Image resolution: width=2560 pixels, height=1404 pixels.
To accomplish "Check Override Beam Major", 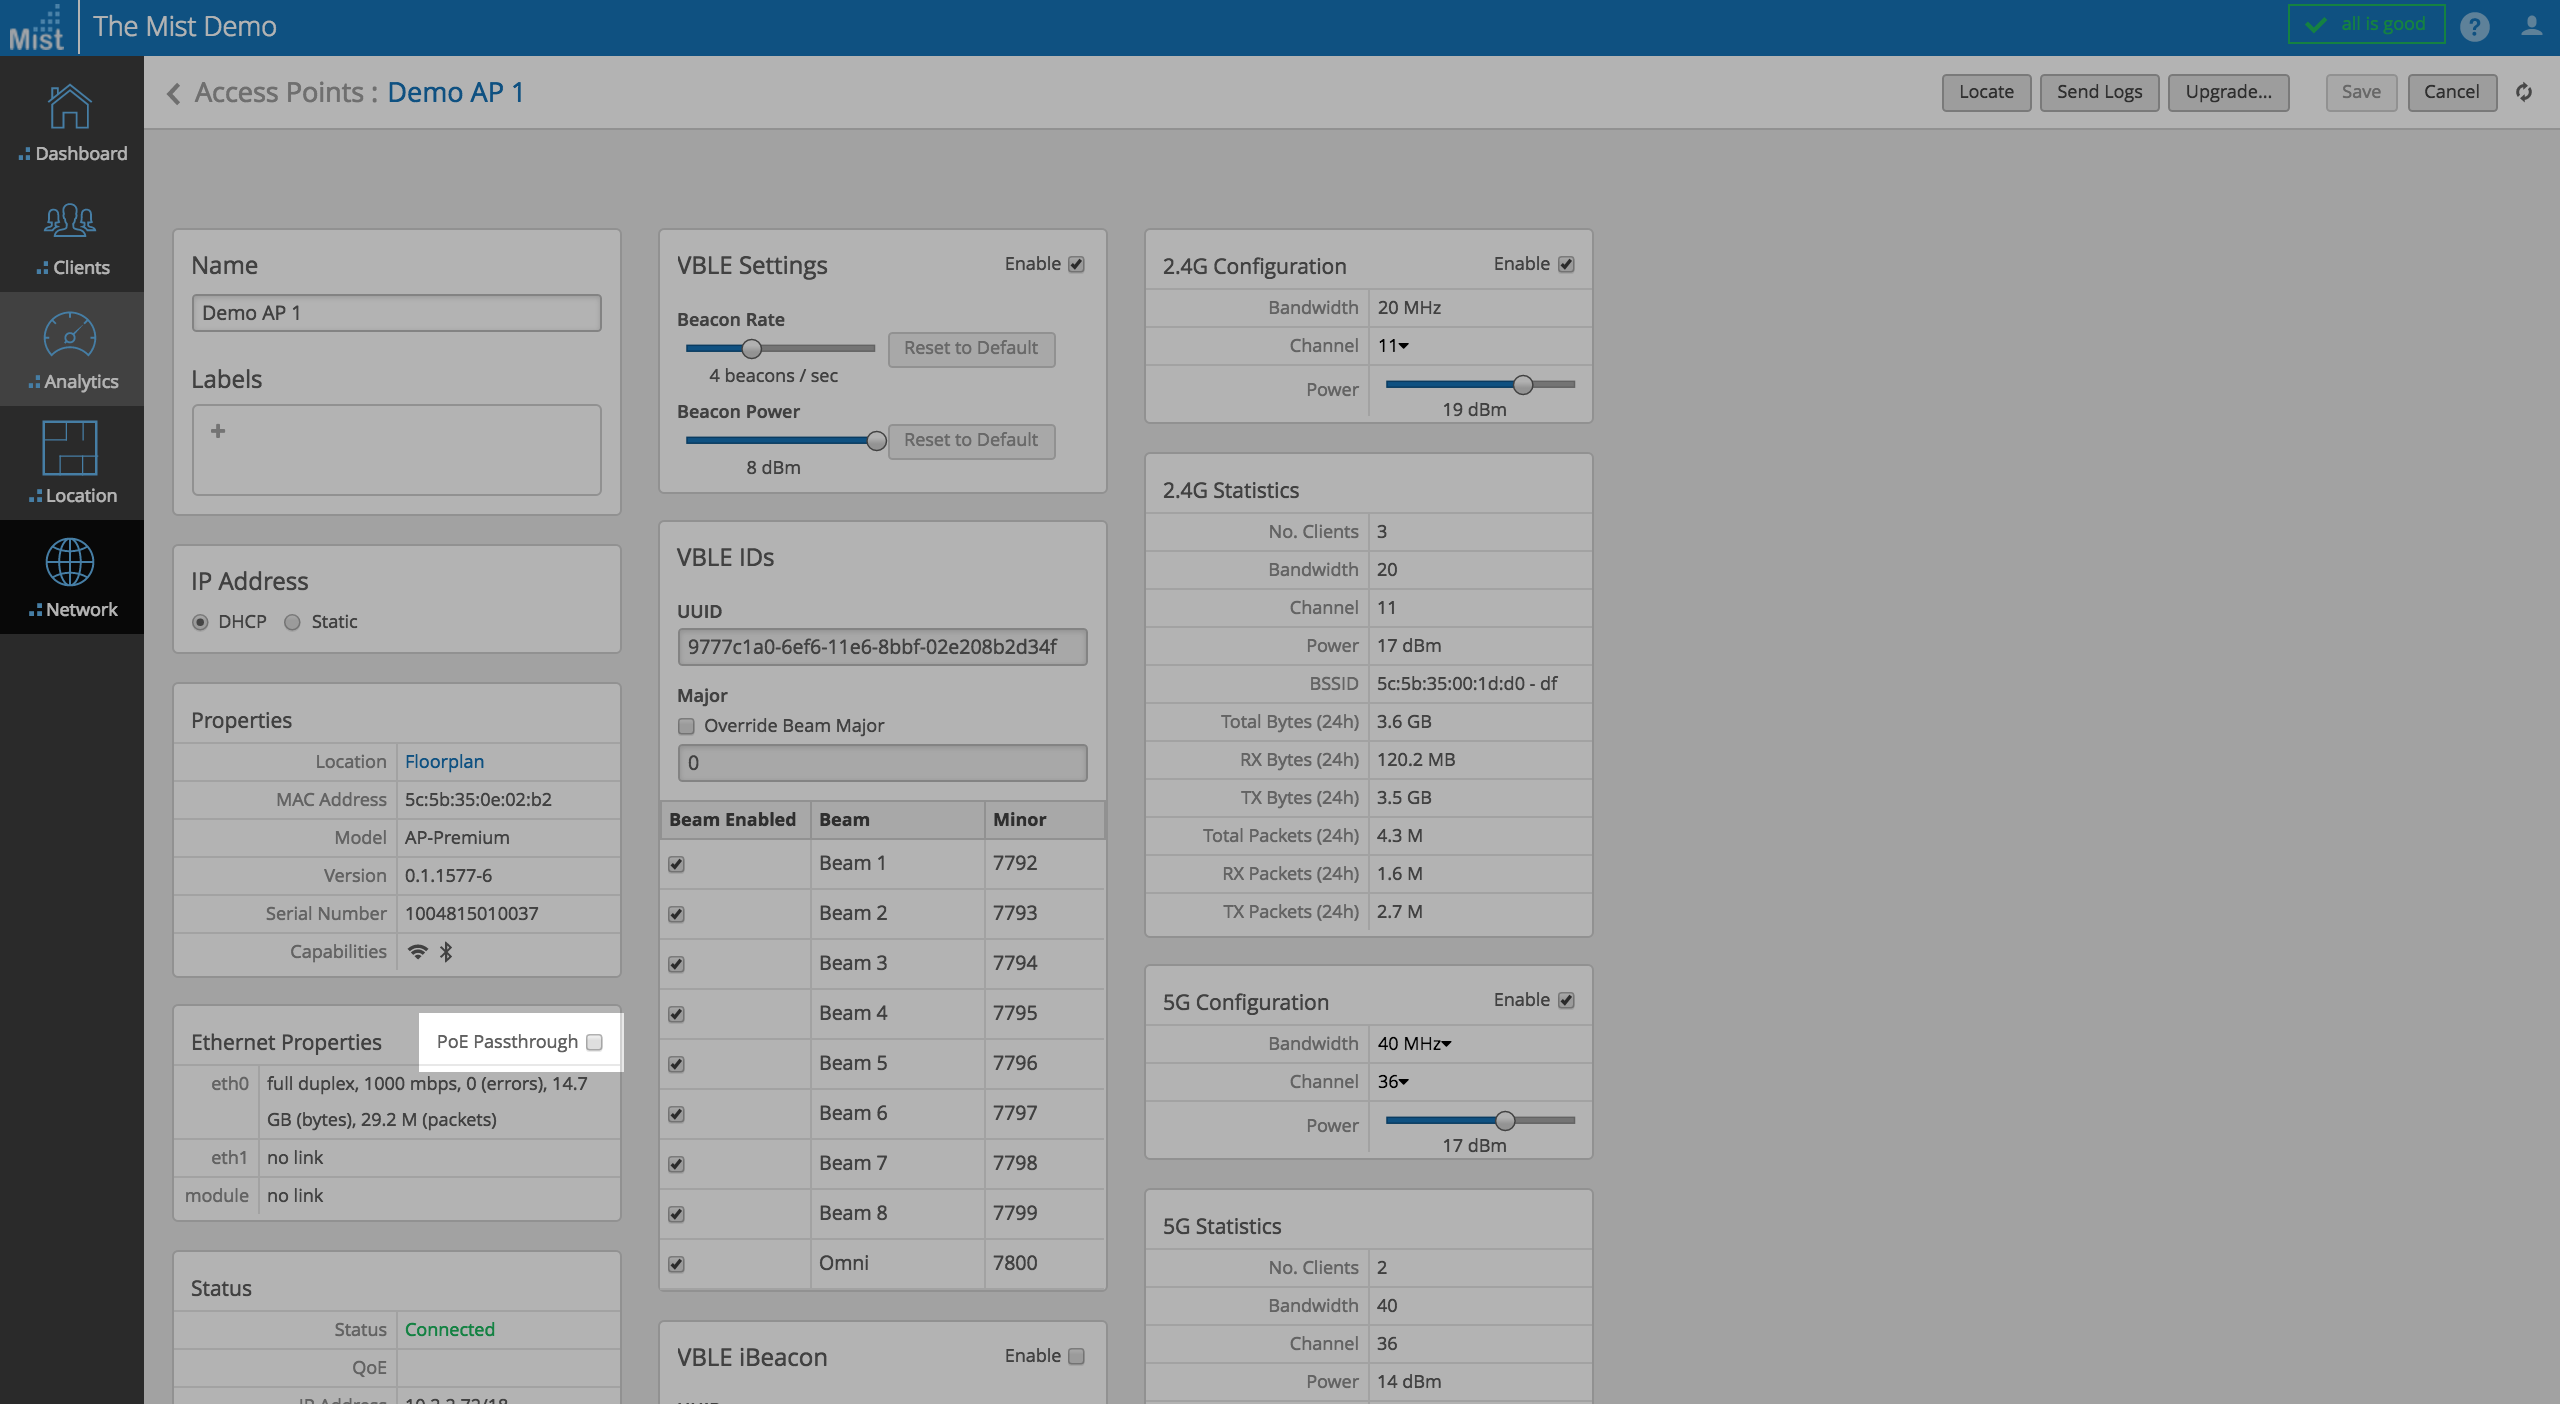I will point(686,726).
